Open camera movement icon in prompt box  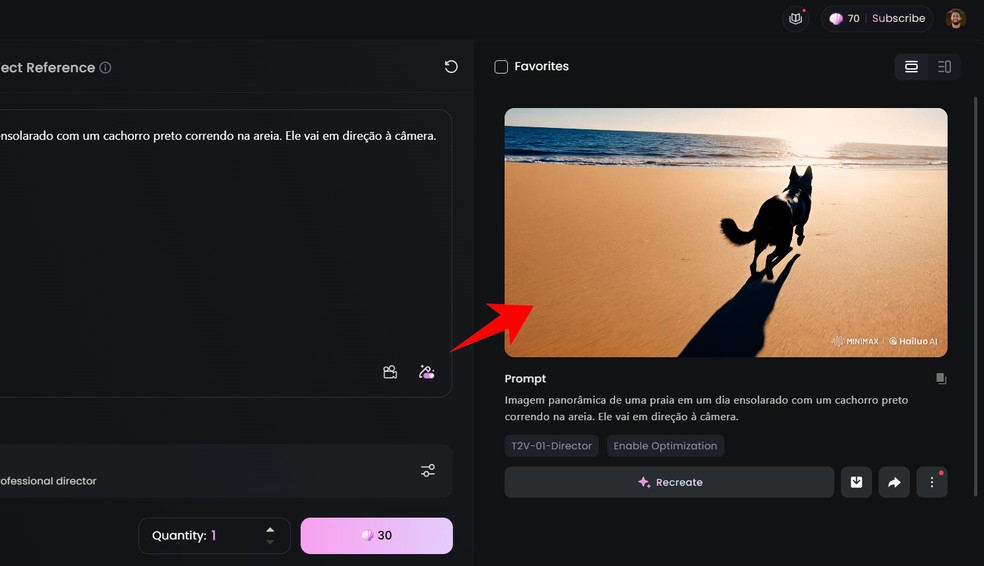point(390,372)
